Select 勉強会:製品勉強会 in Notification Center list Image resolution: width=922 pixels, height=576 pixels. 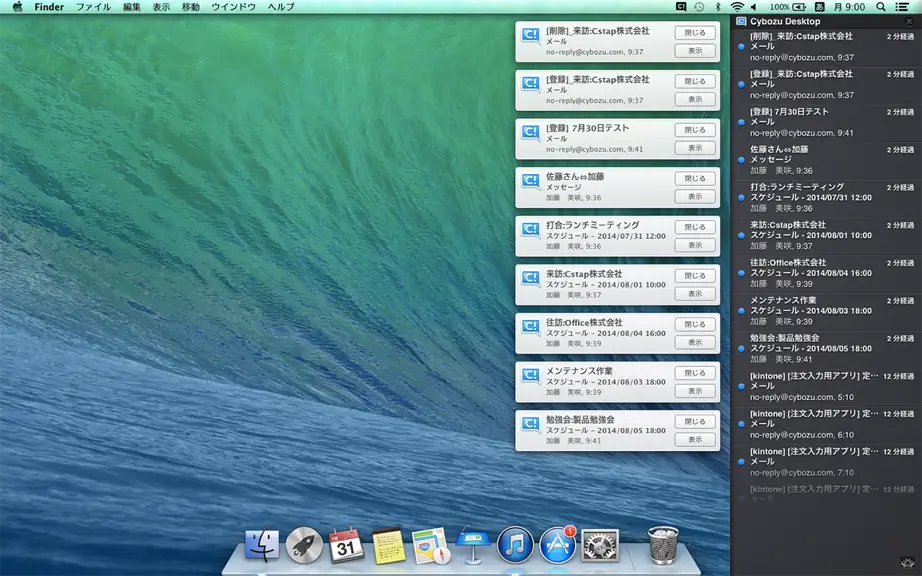826,349
